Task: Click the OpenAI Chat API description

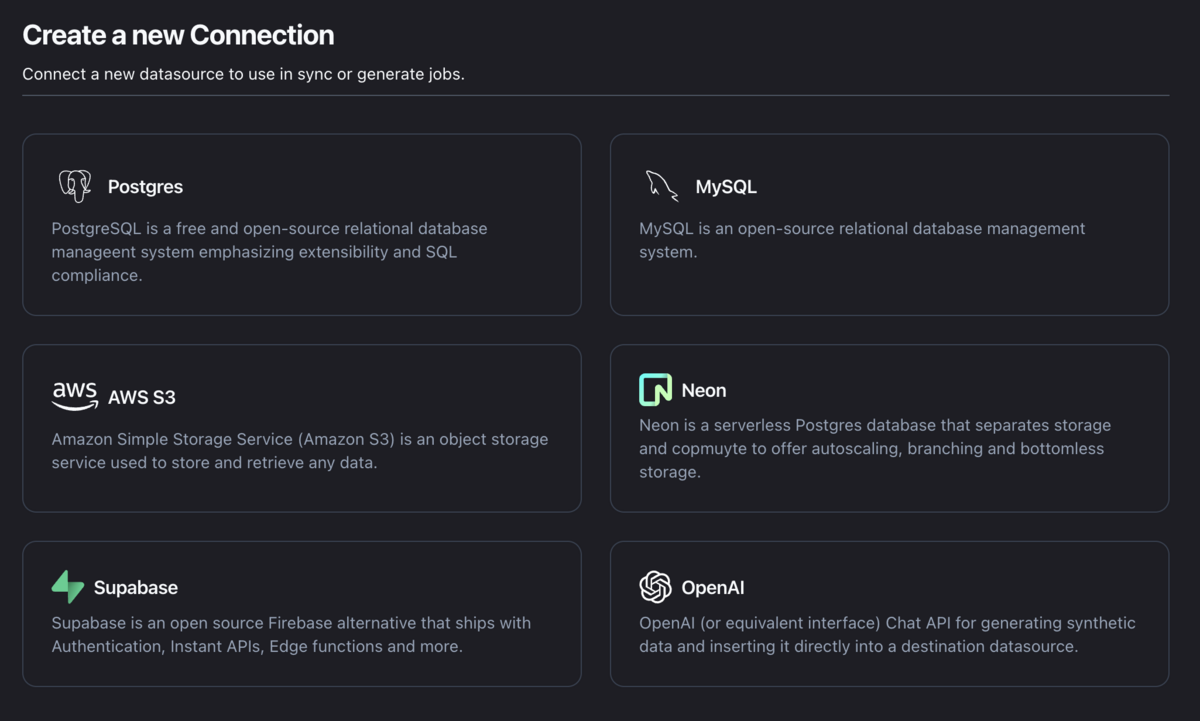Action: tap(887, 635)
